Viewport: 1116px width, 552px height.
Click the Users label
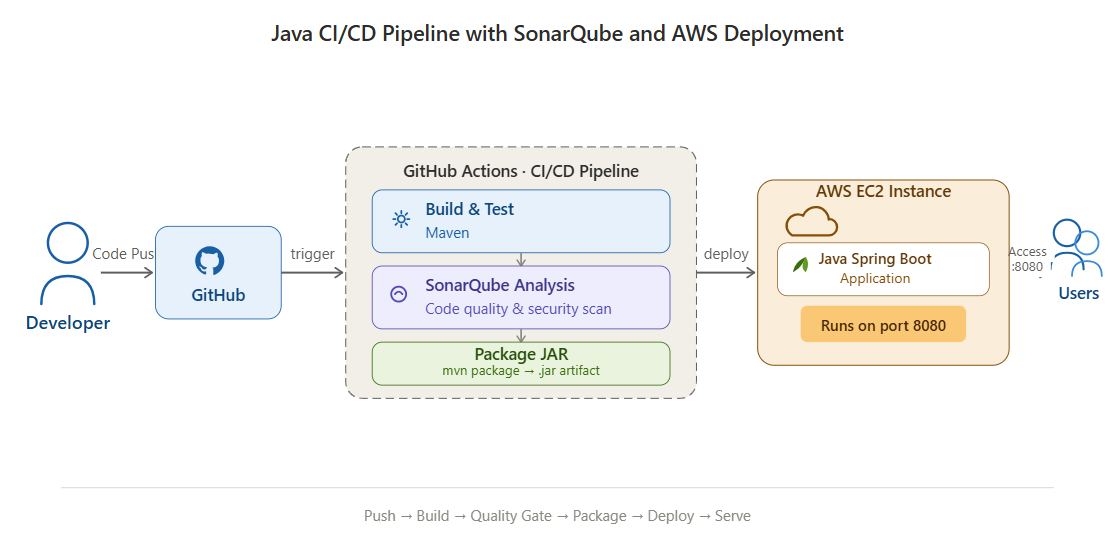tap(1078, 293)
